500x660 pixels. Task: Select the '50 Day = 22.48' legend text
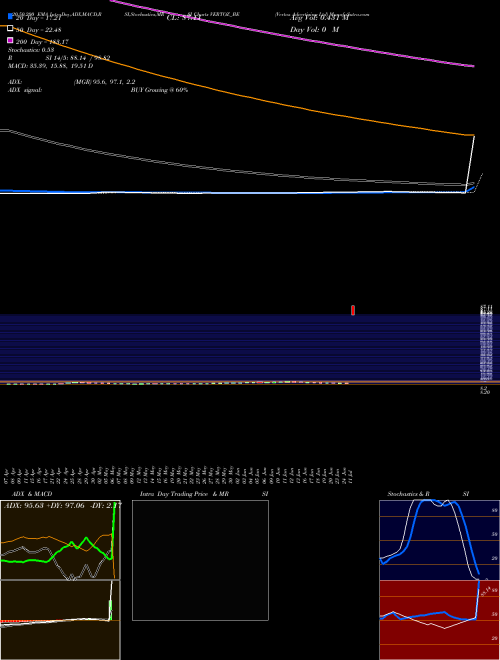38,30
